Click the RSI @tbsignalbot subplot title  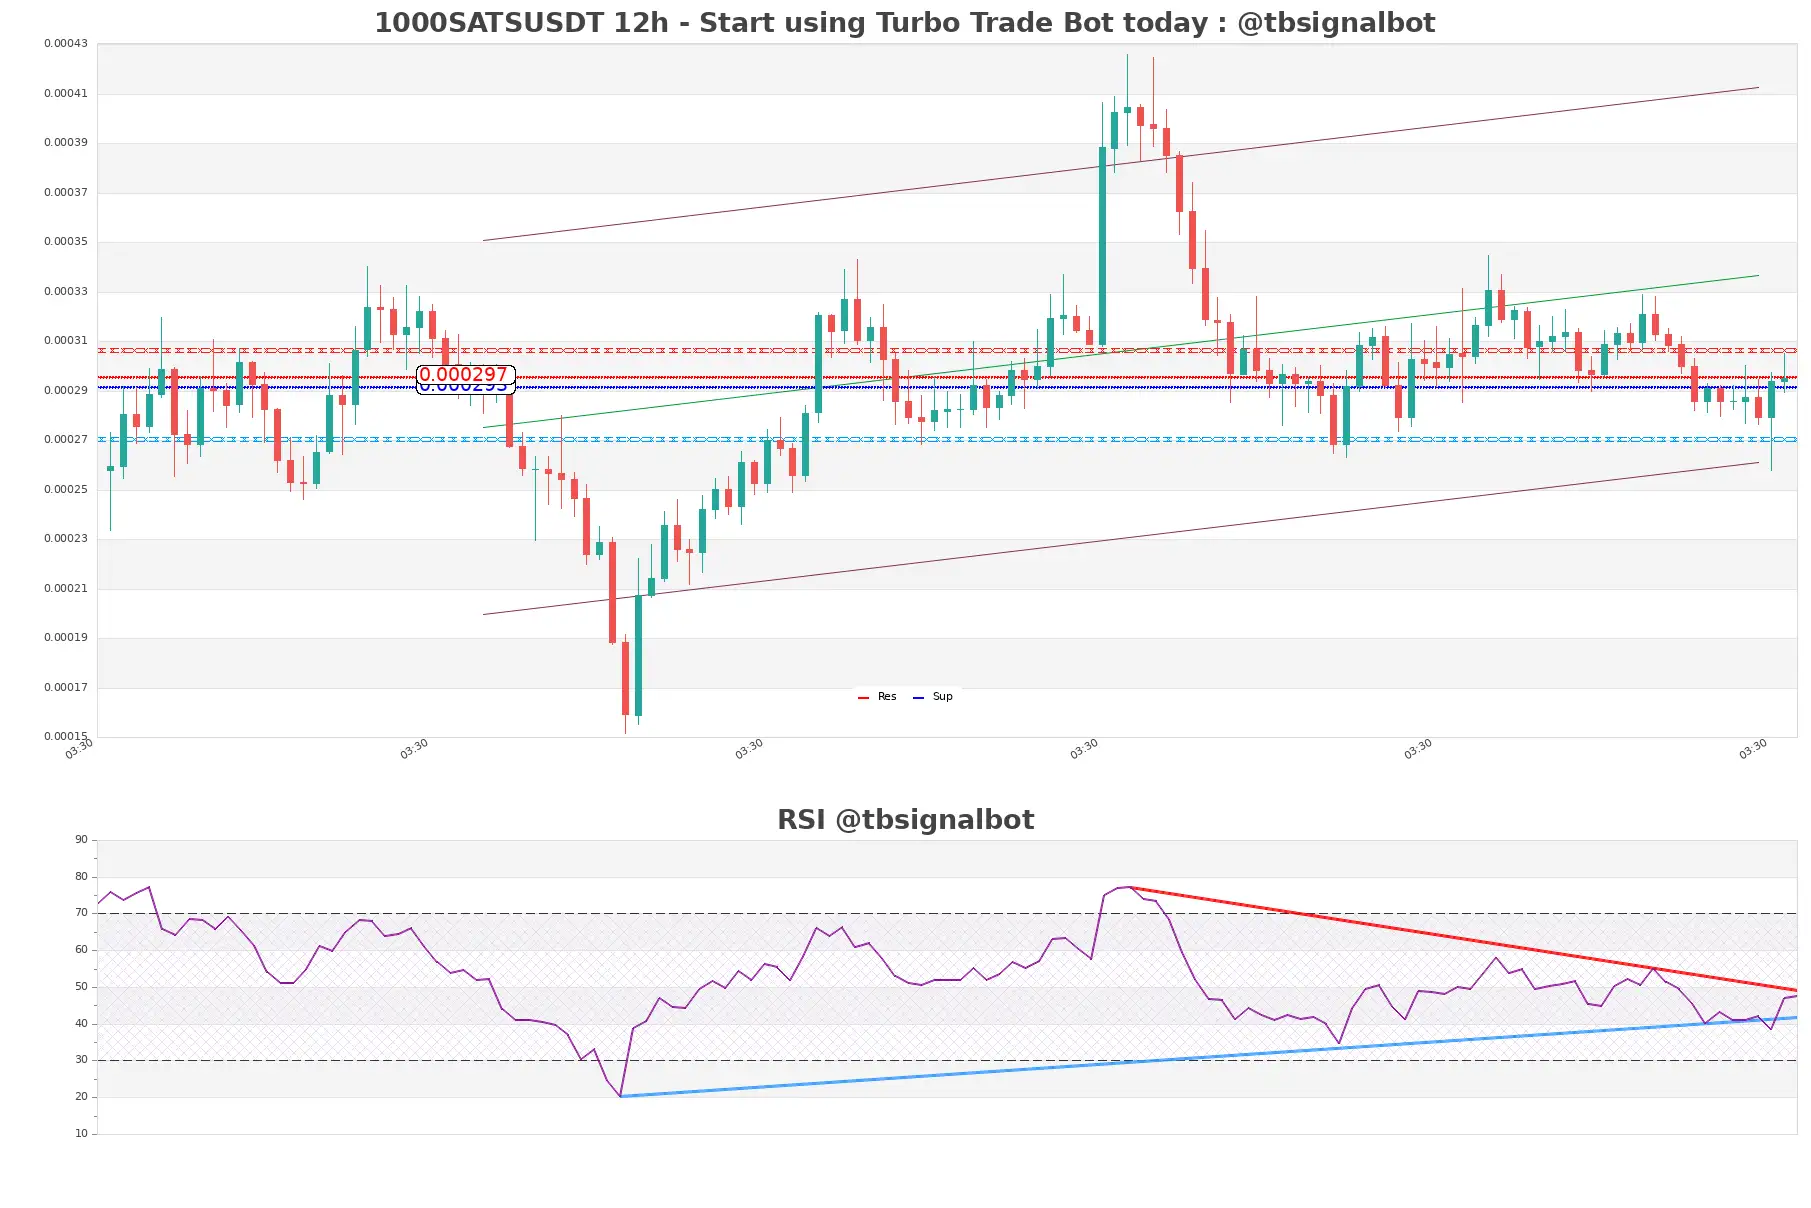tap(905, 820)
